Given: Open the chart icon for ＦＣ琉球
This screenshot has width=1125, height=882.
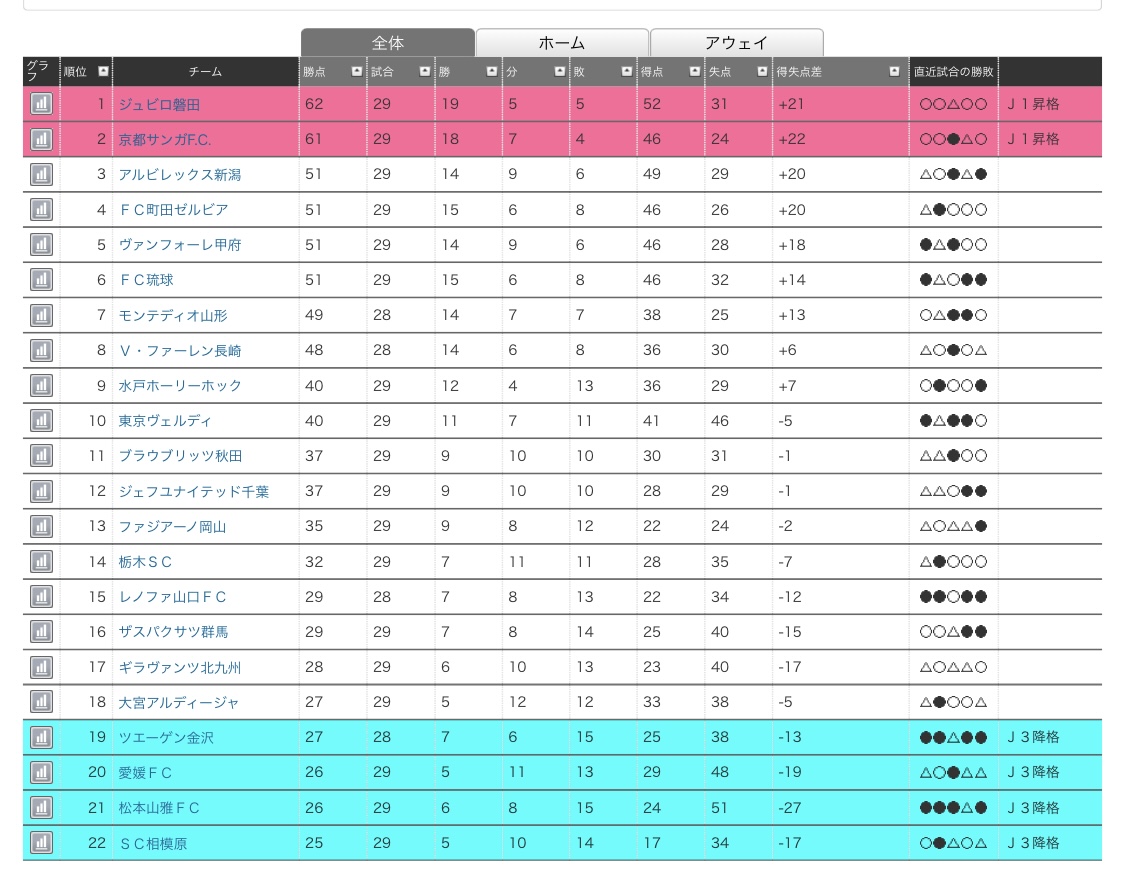Looking at the screenshot, I should 41,280.
